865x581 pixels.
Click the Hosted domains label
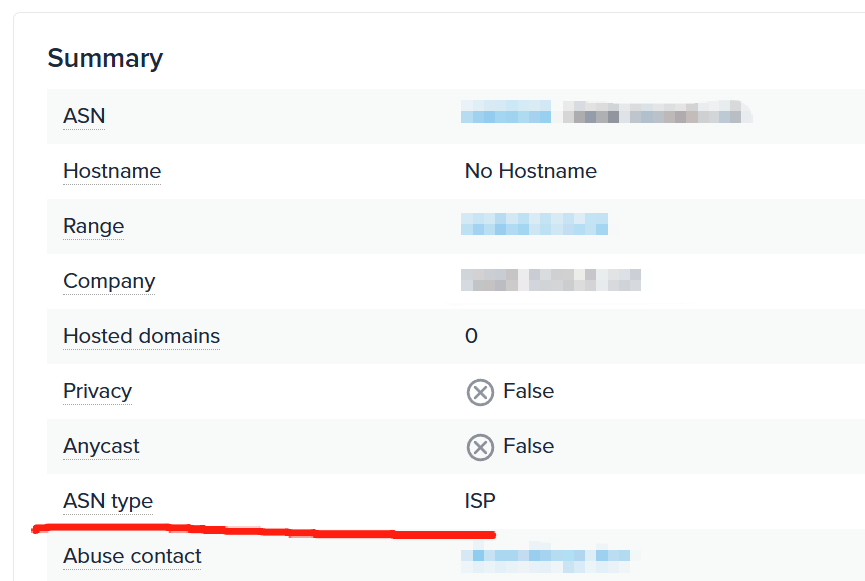[141, 336]
